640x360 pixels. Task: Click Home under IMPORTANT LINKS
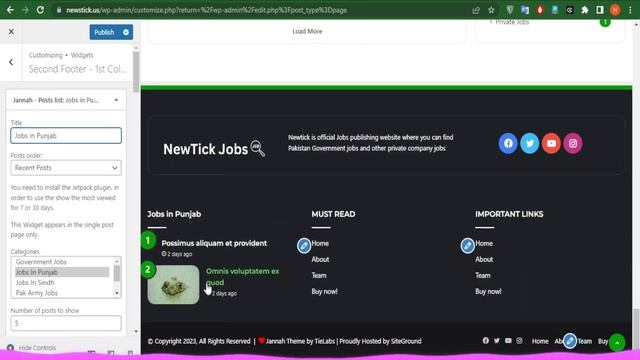484,243
